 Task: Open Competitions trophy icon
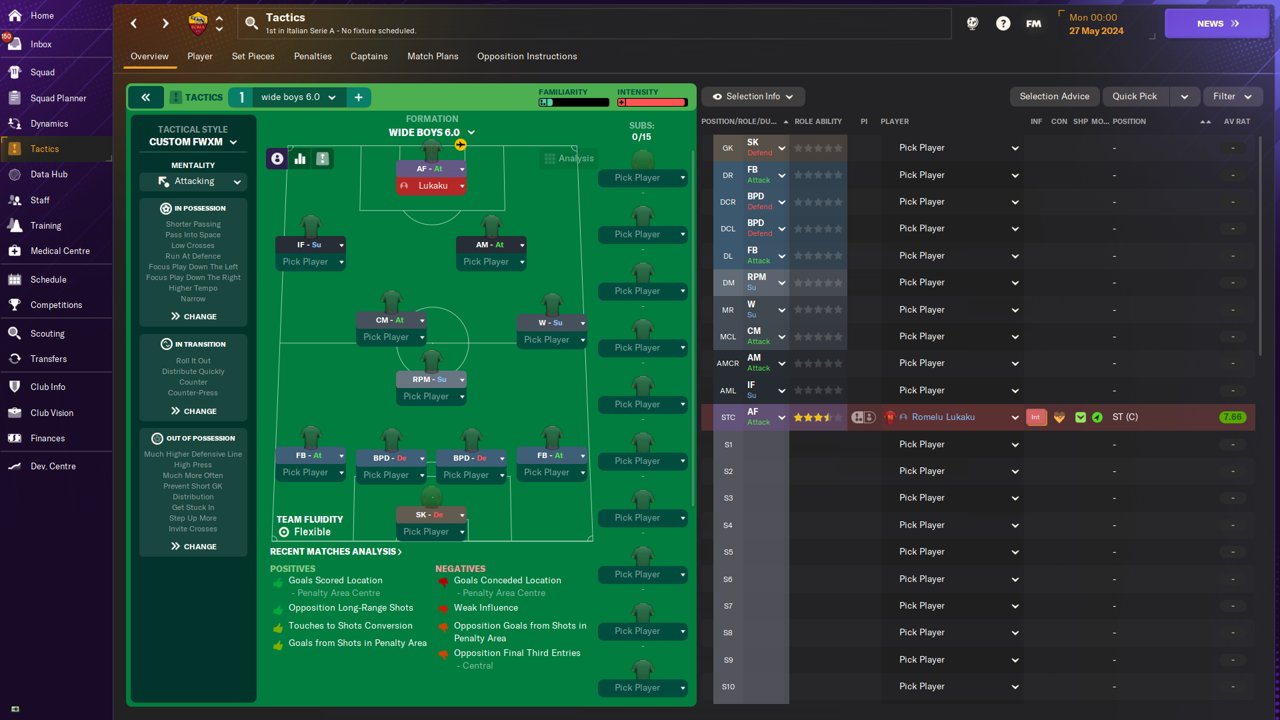14,305
